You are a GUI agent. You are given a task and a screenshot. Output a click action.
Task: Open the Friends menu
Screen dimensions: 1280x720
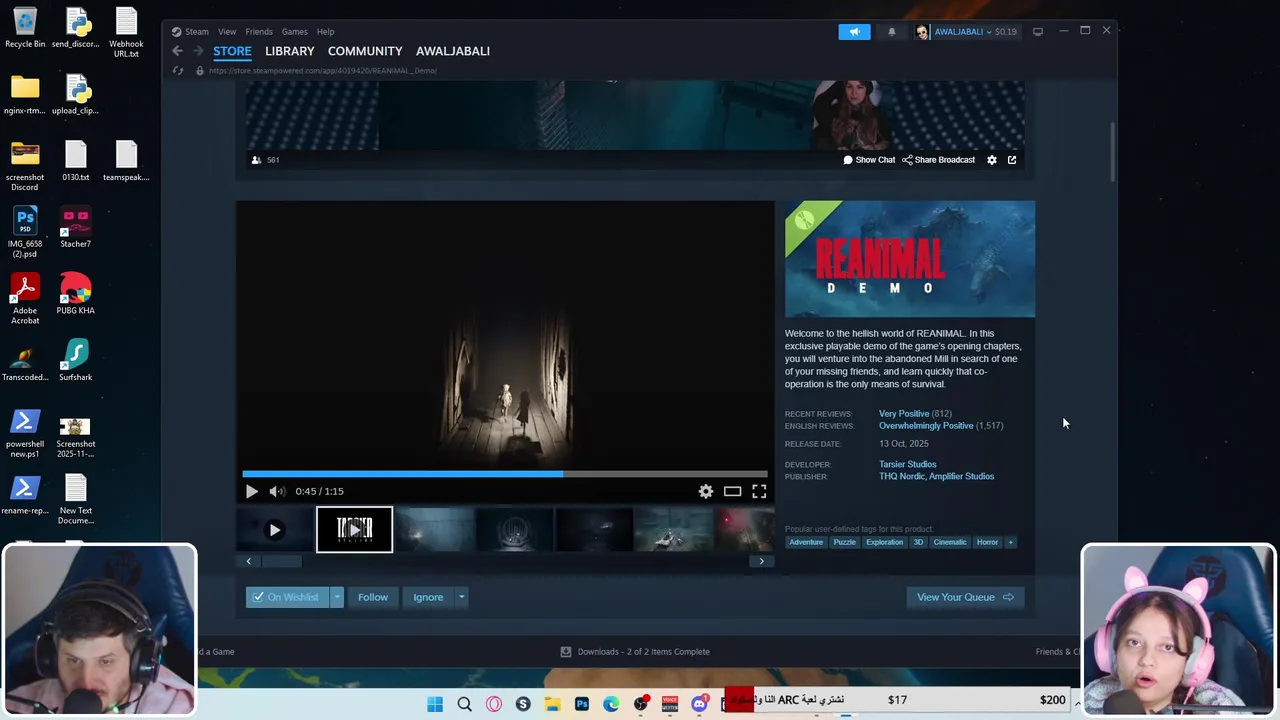pyautogui.click(x=259, y=31)
